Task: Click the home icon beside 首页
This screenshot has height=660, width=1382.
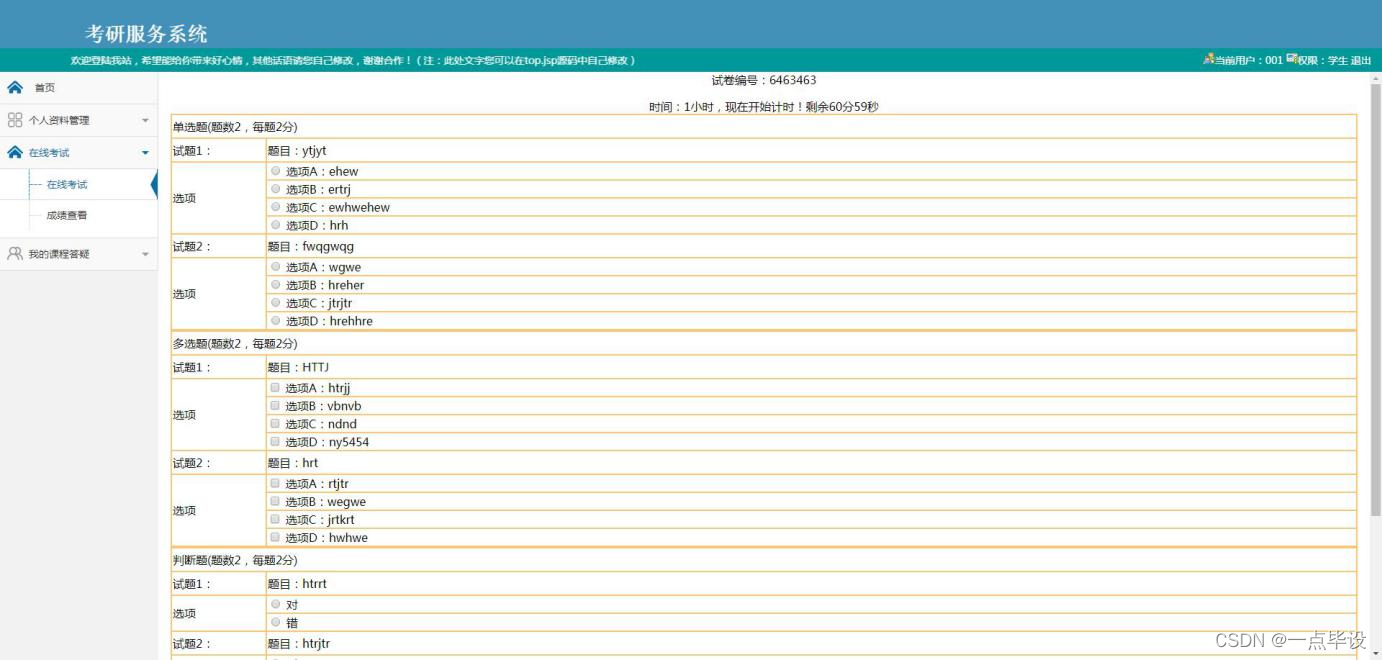Action: click(15, 88)
